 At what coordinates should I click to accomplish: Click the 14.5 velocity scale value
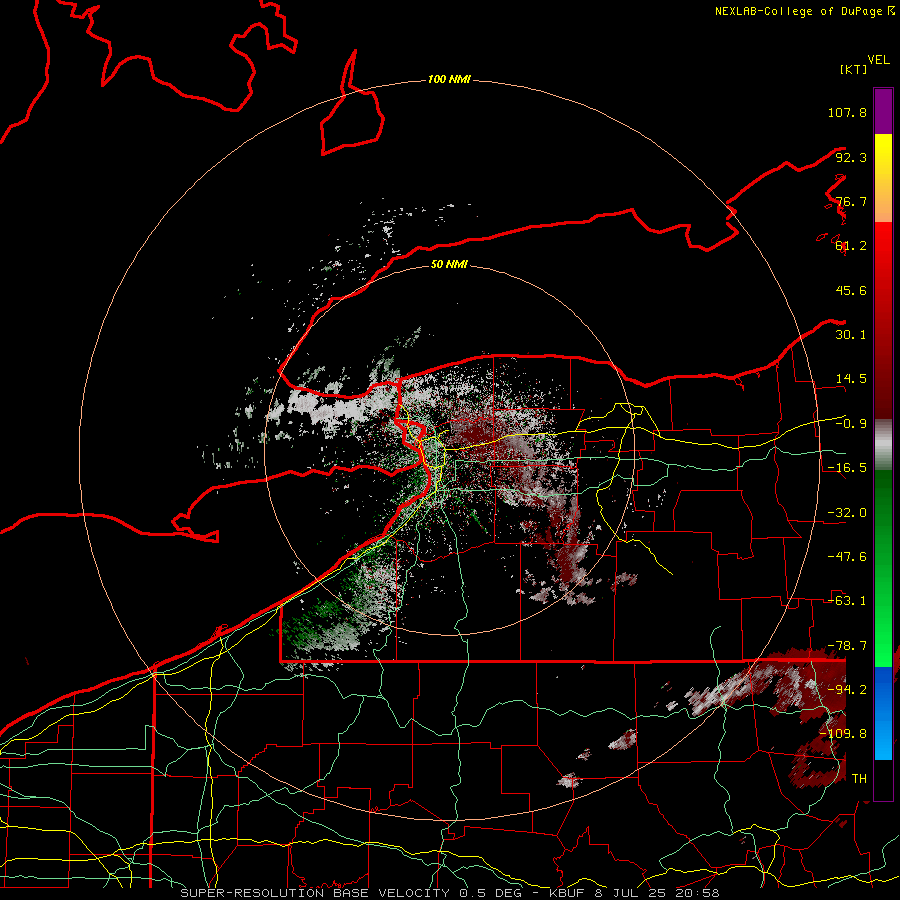(x=851, y=379)
